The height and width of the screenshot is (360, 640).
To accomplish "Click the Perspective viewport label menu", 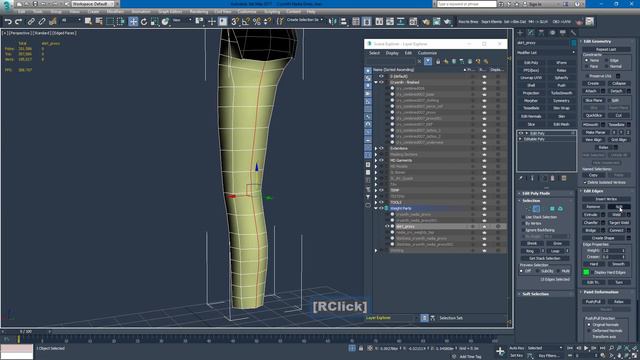I will 20,33.
